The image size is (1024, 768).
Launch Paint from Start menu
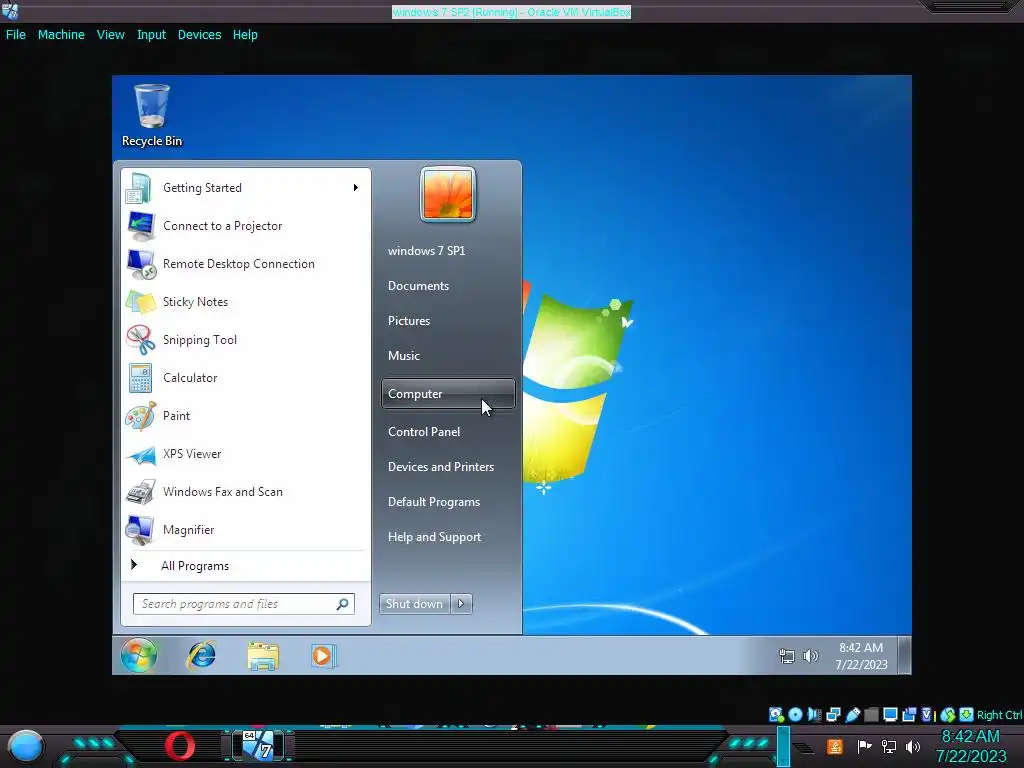(246, 415)
